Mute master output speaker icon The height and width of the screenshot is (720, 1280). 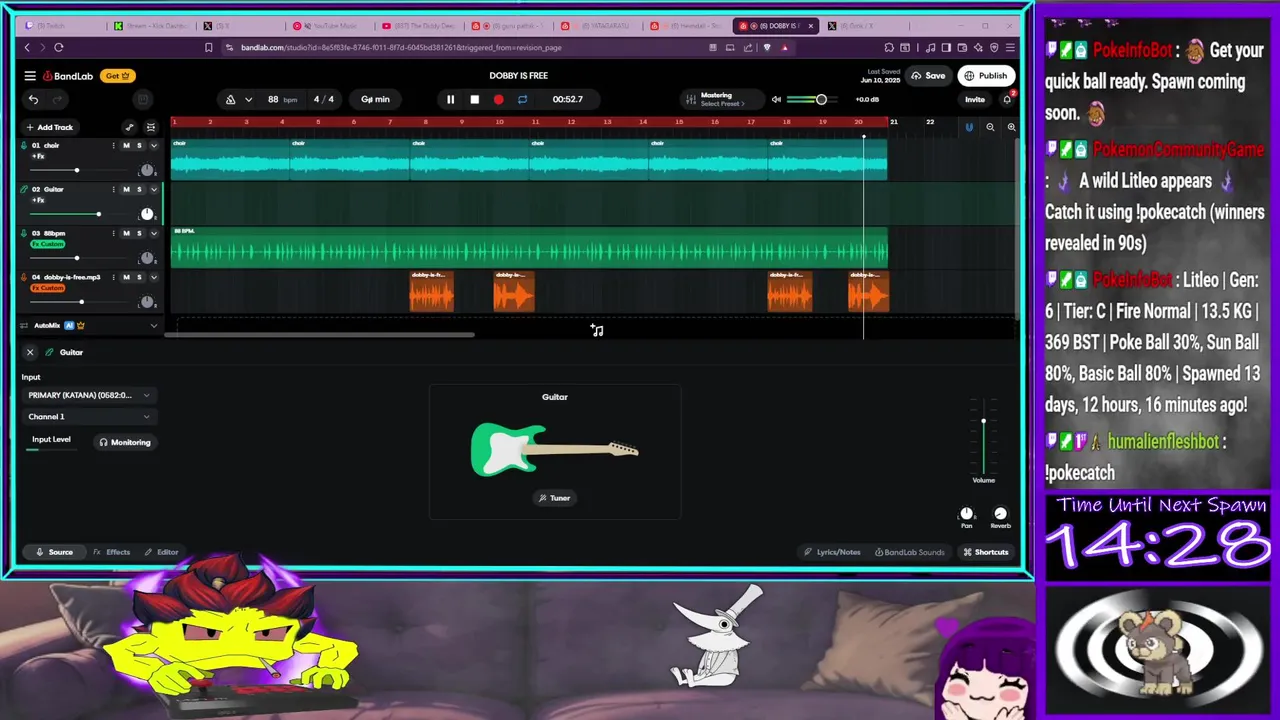pos(776,99)
